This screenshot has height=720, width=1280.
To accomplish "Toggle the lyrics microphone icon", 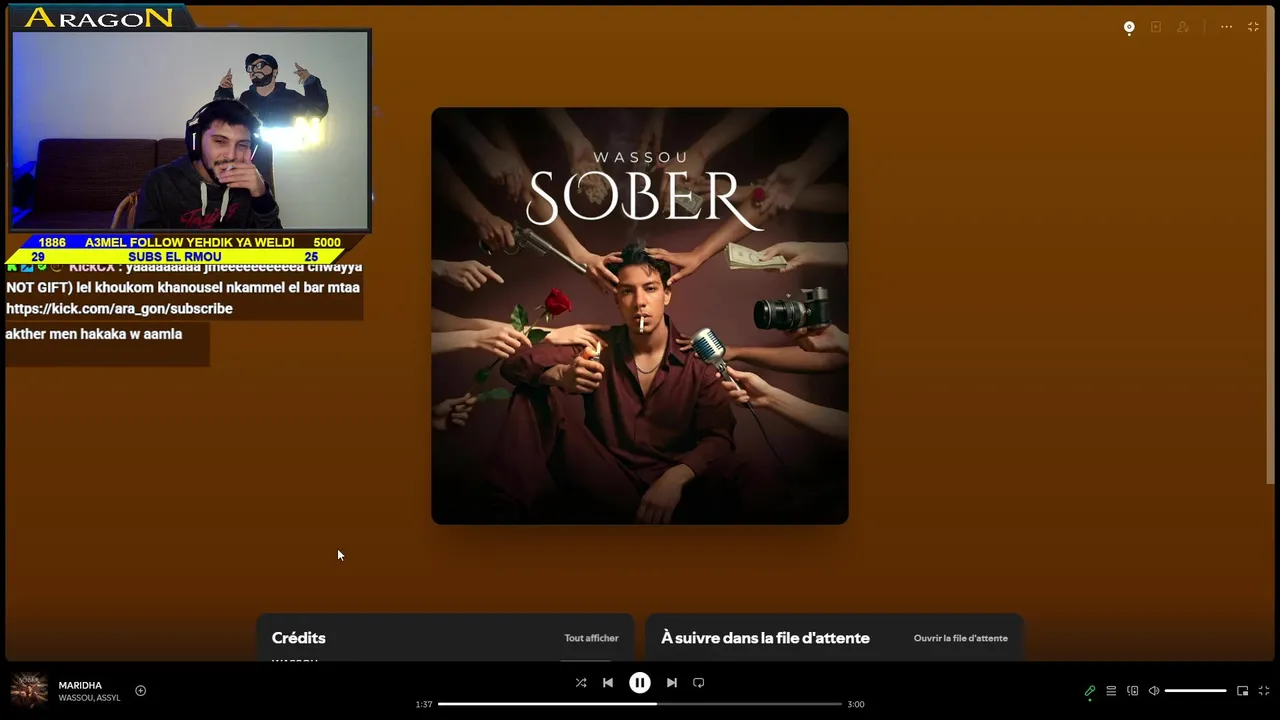I will [x=1090, y=691].
